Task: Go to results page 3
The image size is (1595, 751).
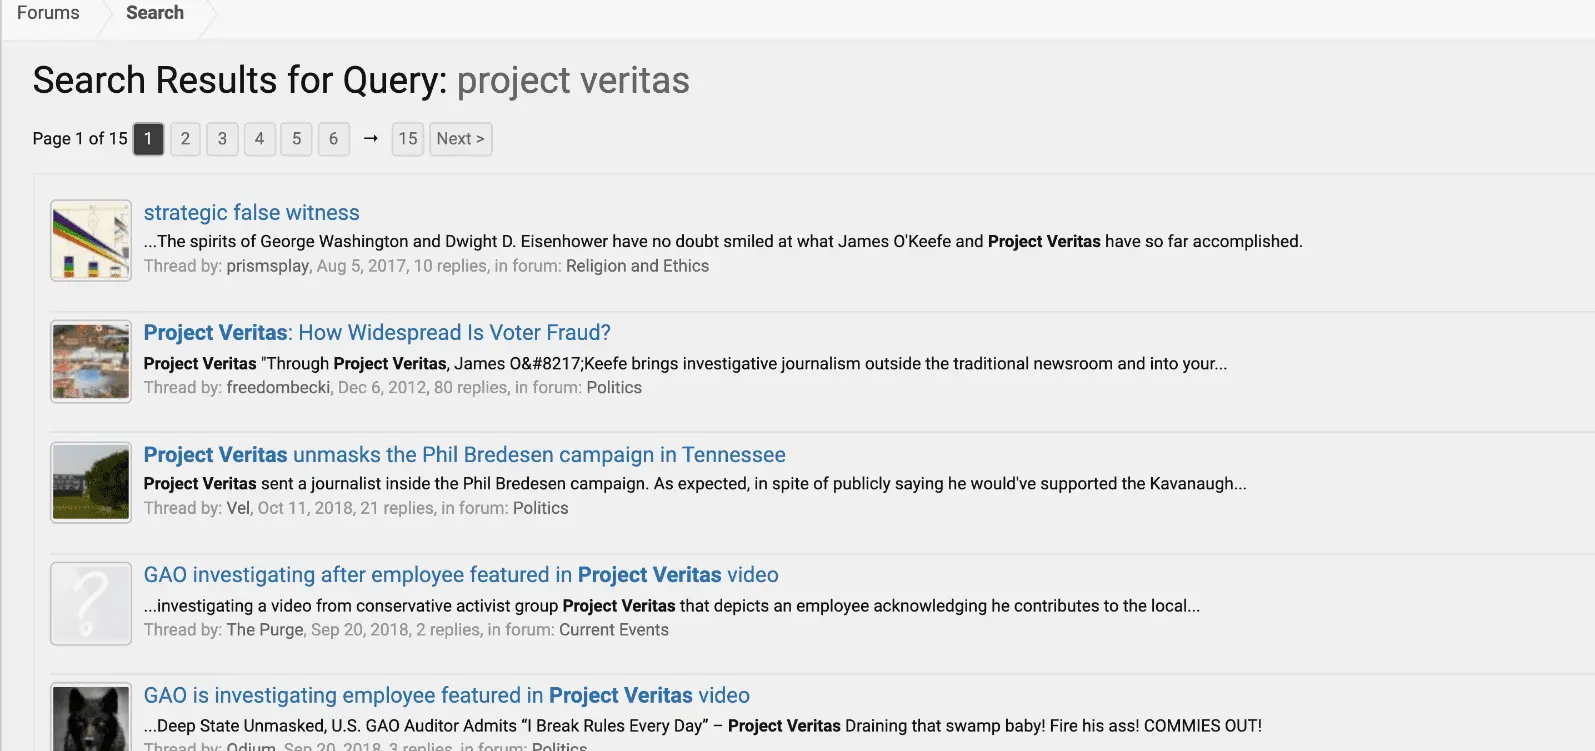Action: click(x=222, y=139)
